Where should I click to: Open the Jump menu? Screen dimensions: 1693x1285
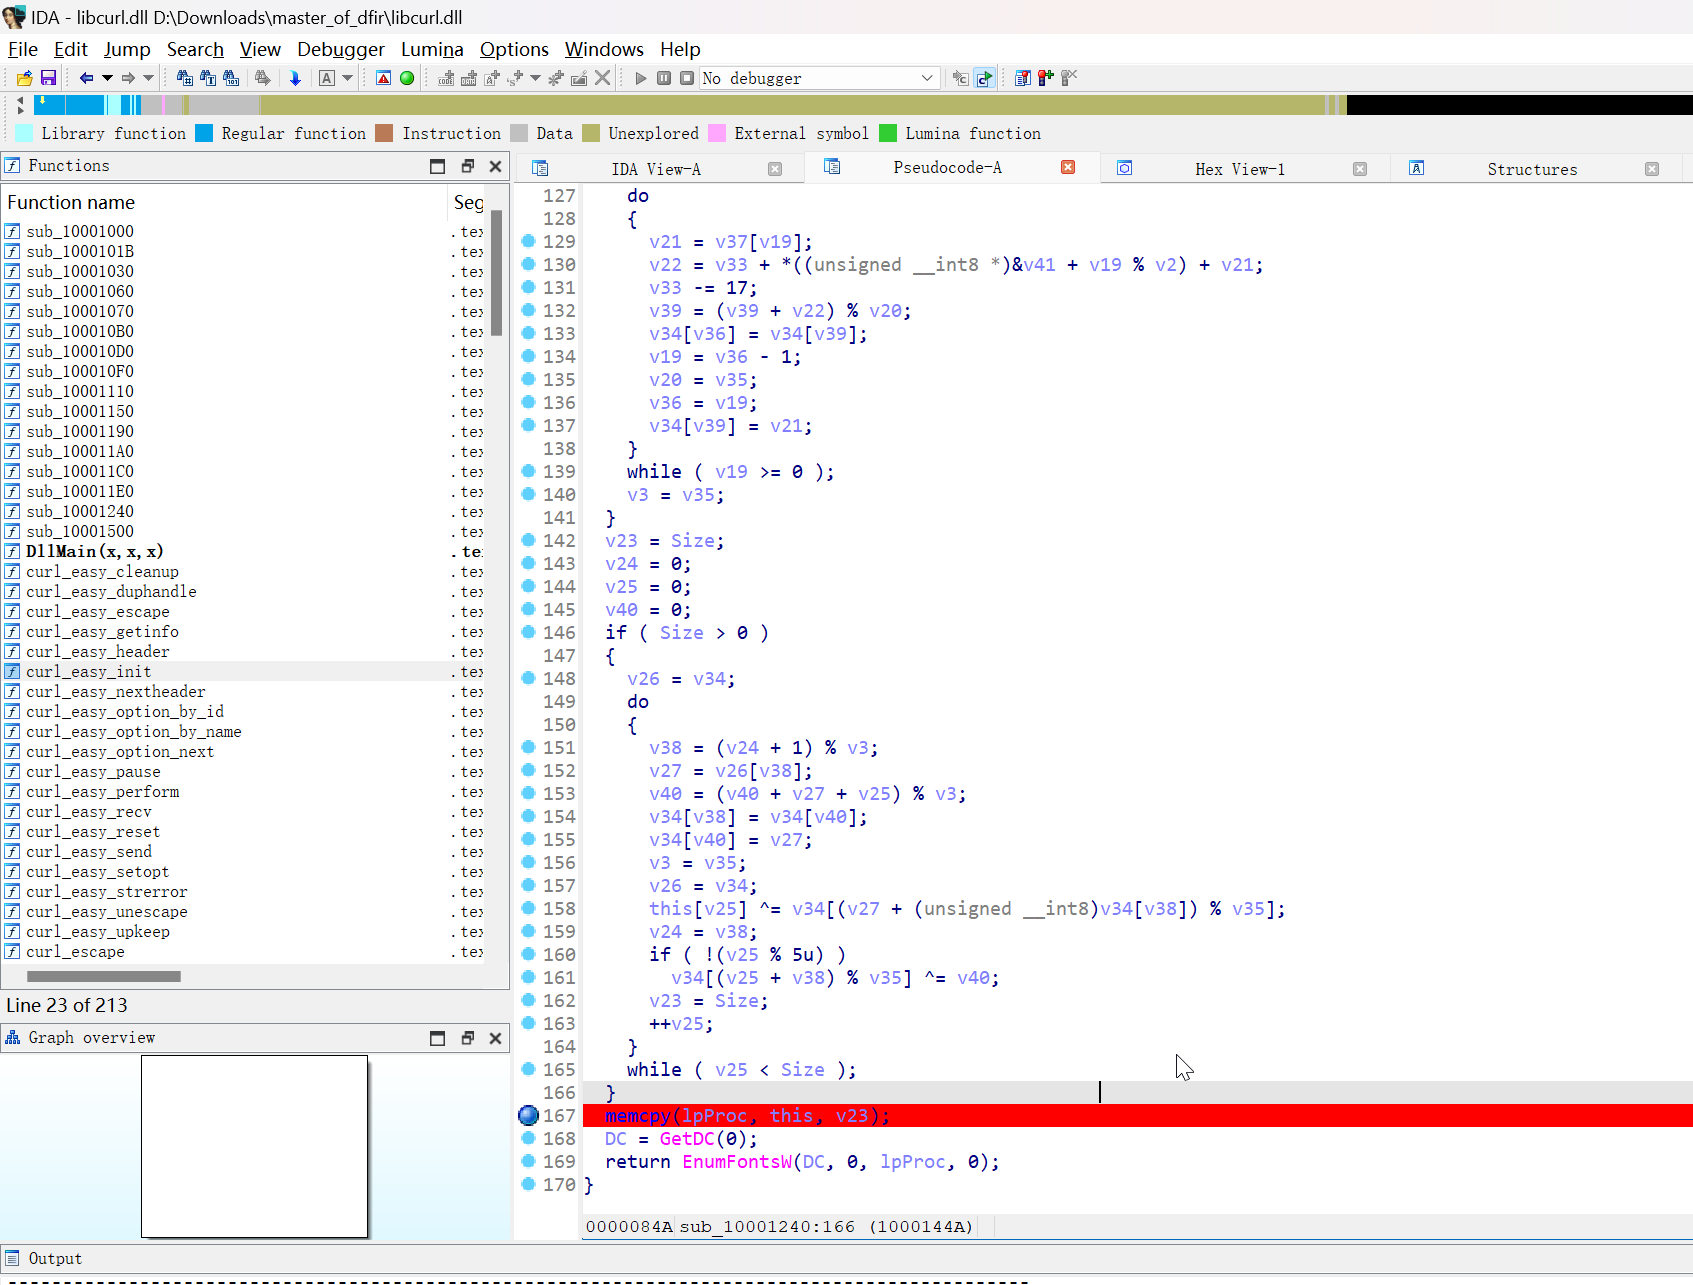[127, 49]
